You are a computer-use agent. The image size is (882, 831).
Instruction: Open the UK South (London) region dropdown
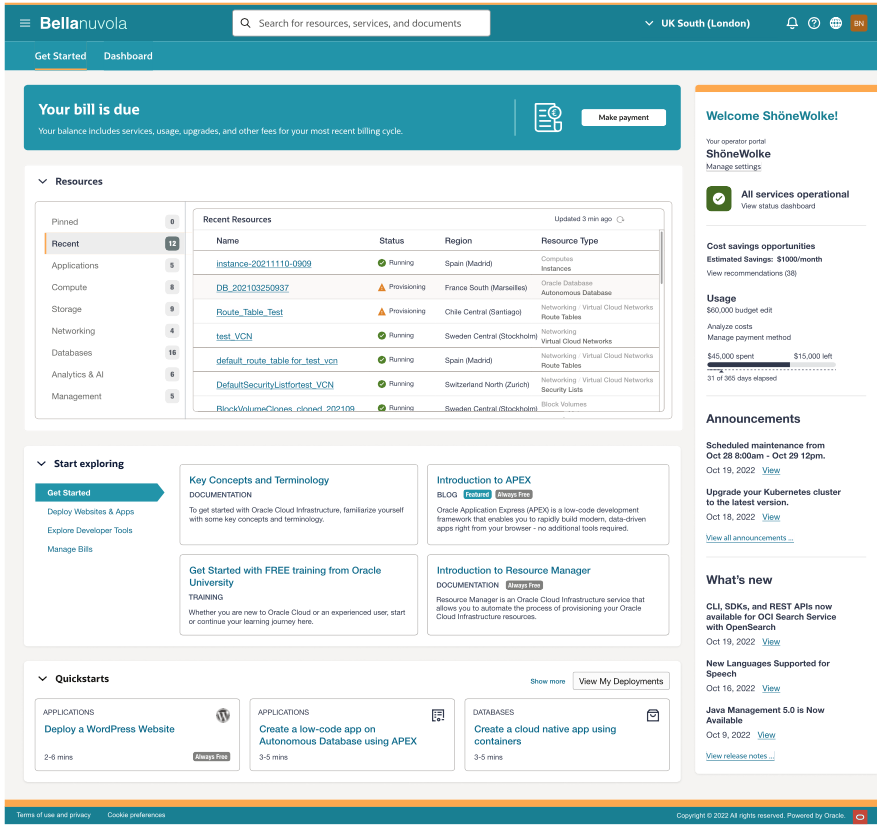coord(700,22)
